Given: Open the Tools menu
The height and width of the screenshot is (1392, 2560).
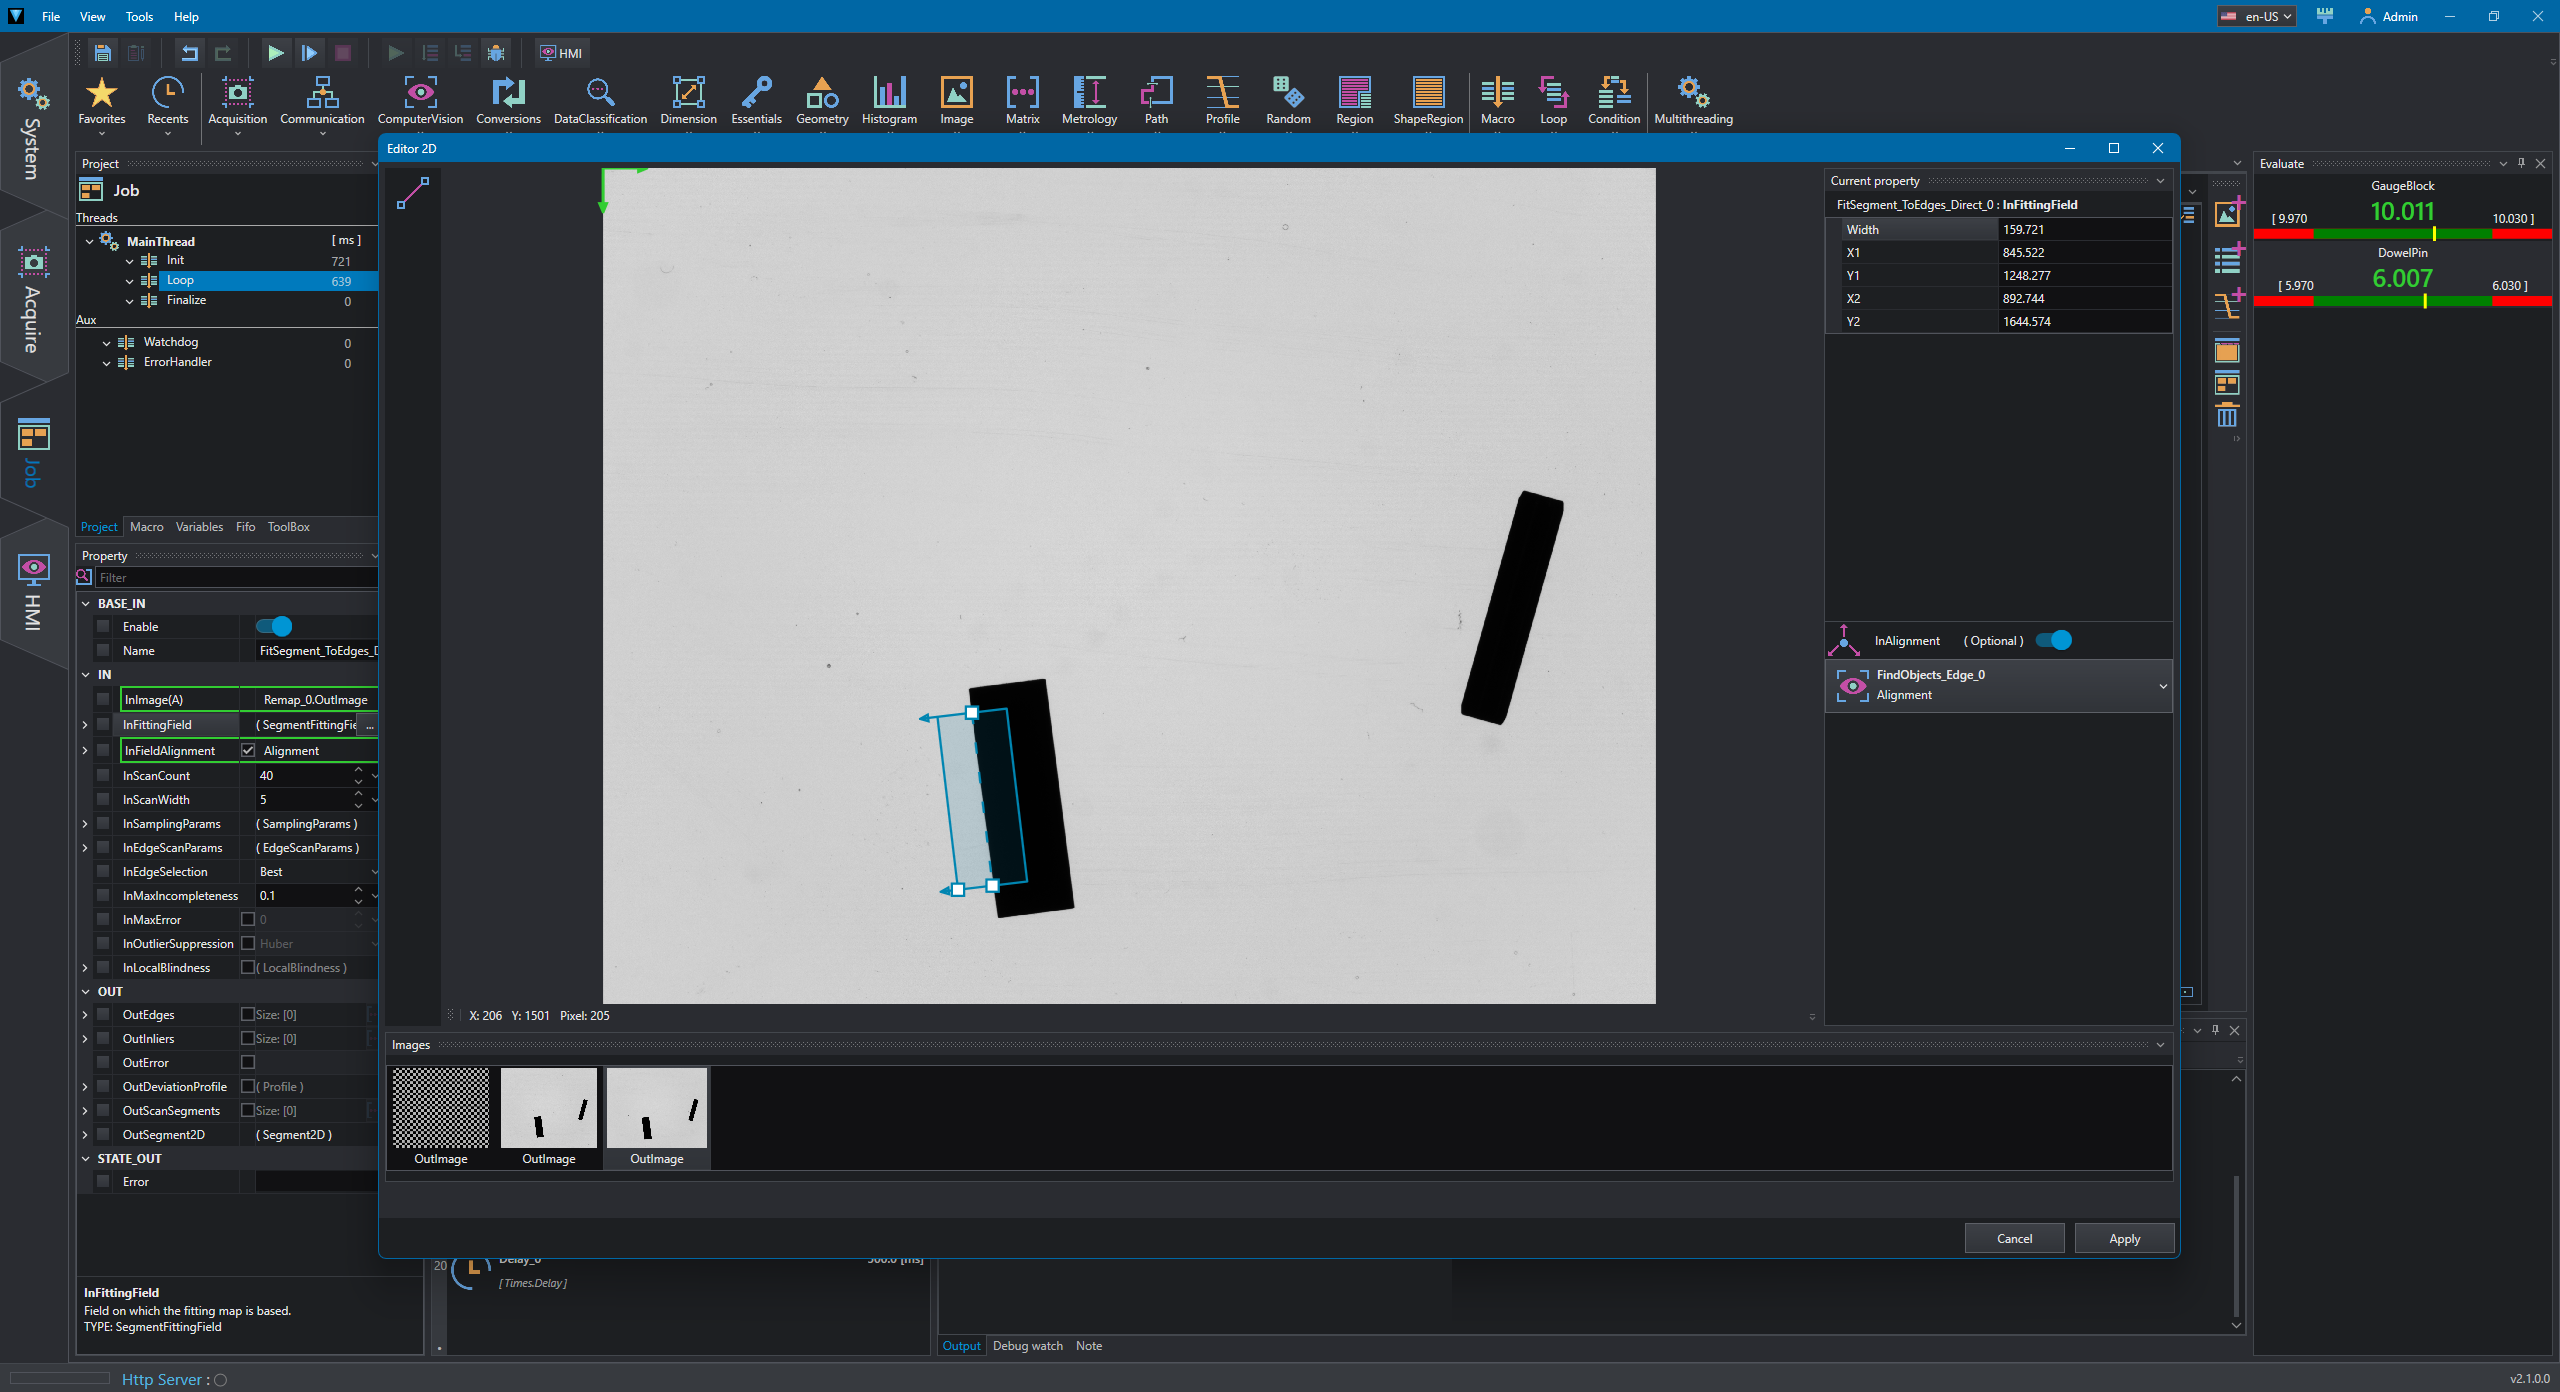Looking at the screenshot, I should tap(139, 16).
